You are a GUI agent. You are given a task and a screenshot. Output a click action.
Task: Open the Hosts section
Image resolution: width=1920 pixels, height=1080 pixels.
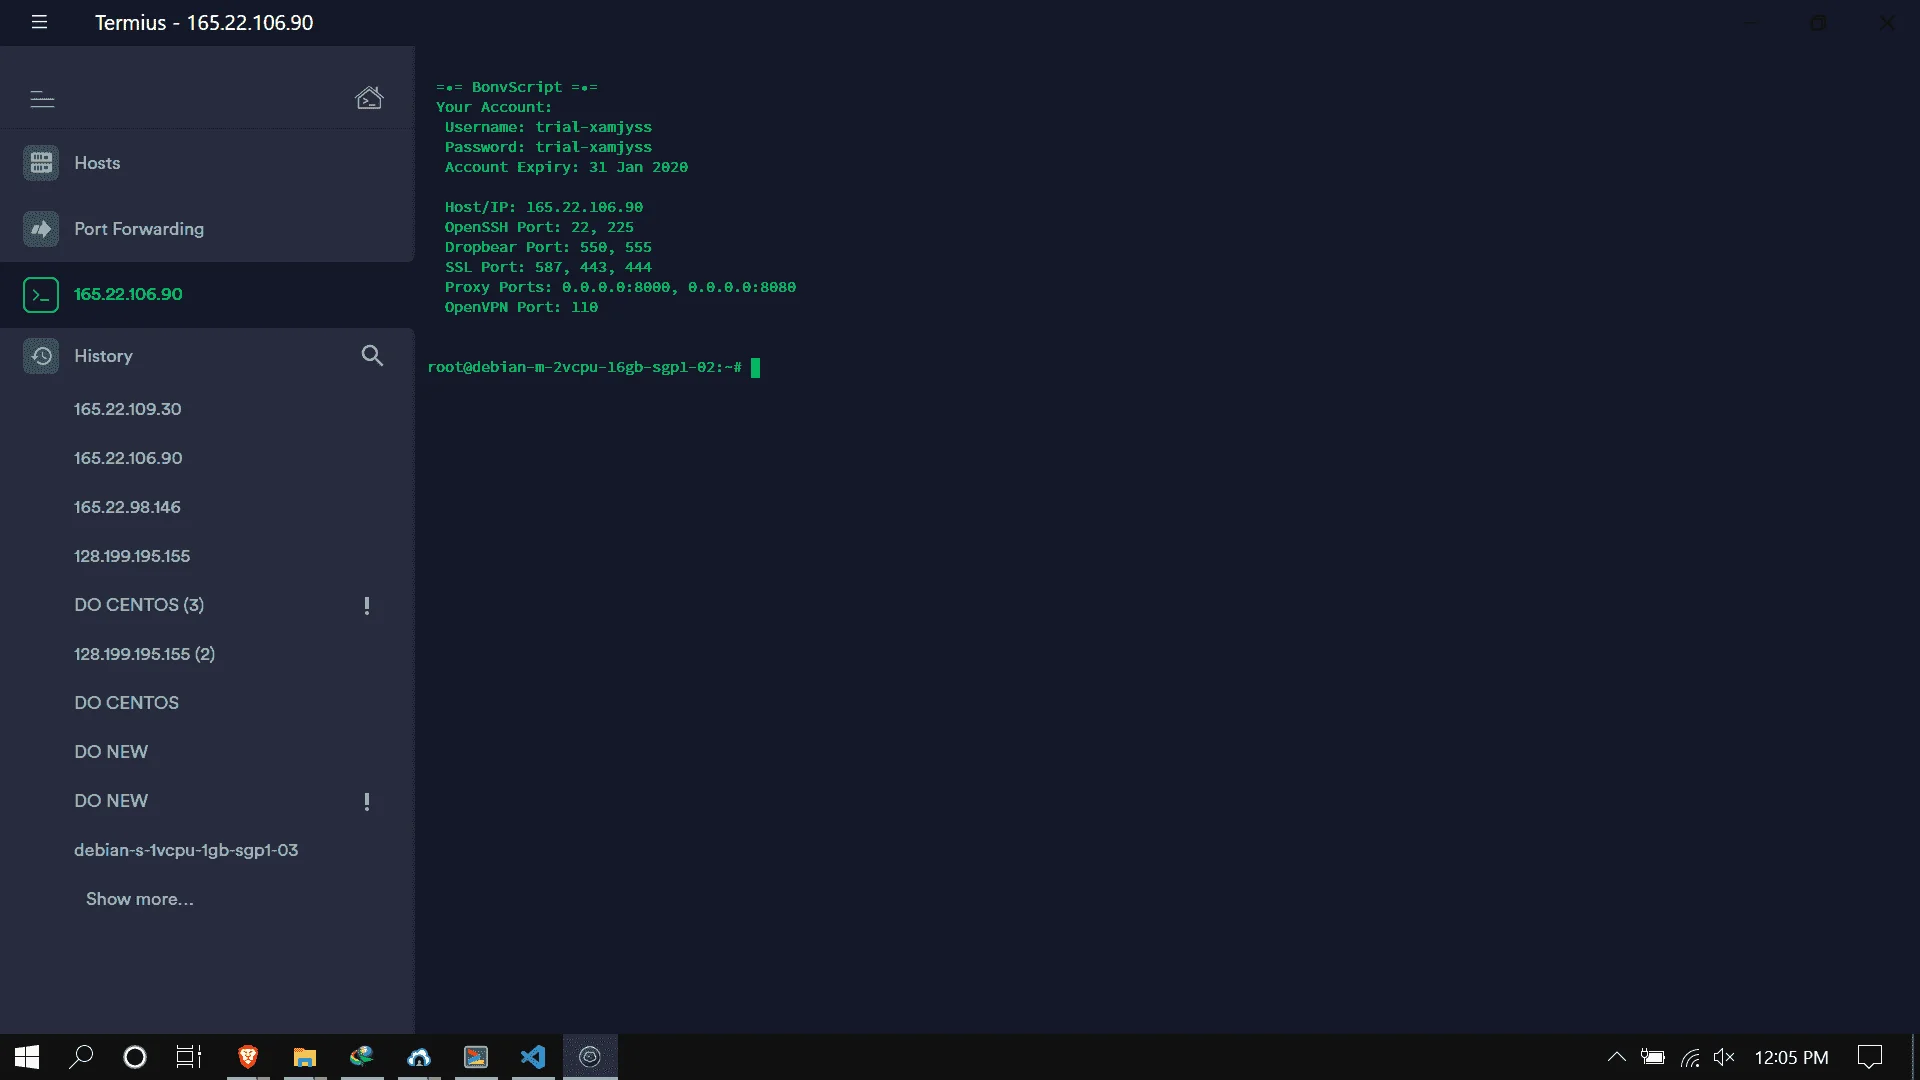[x=207, y=163]
